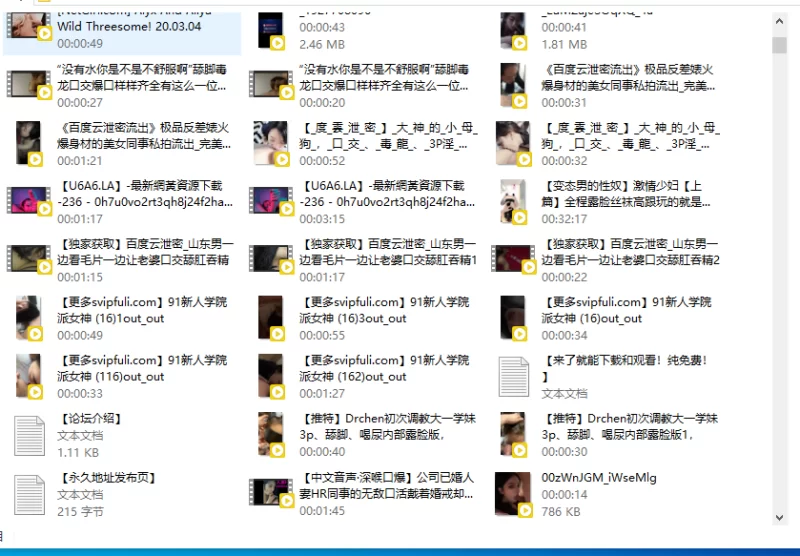Click the vertical scrollbar thumb
This screenshot has height=556, width=800.
779,45
